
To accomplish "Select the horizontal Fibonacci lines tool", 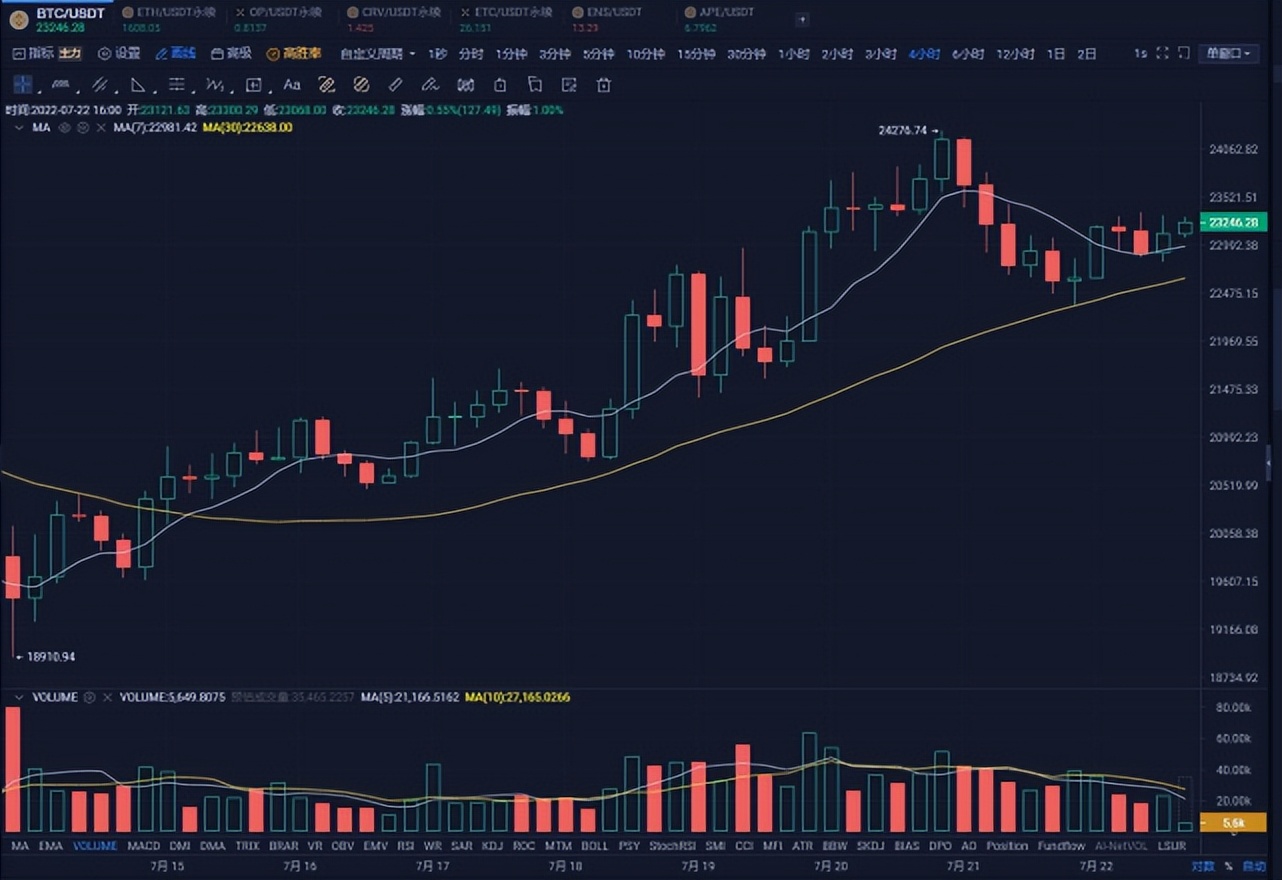I will click(176, 85).
